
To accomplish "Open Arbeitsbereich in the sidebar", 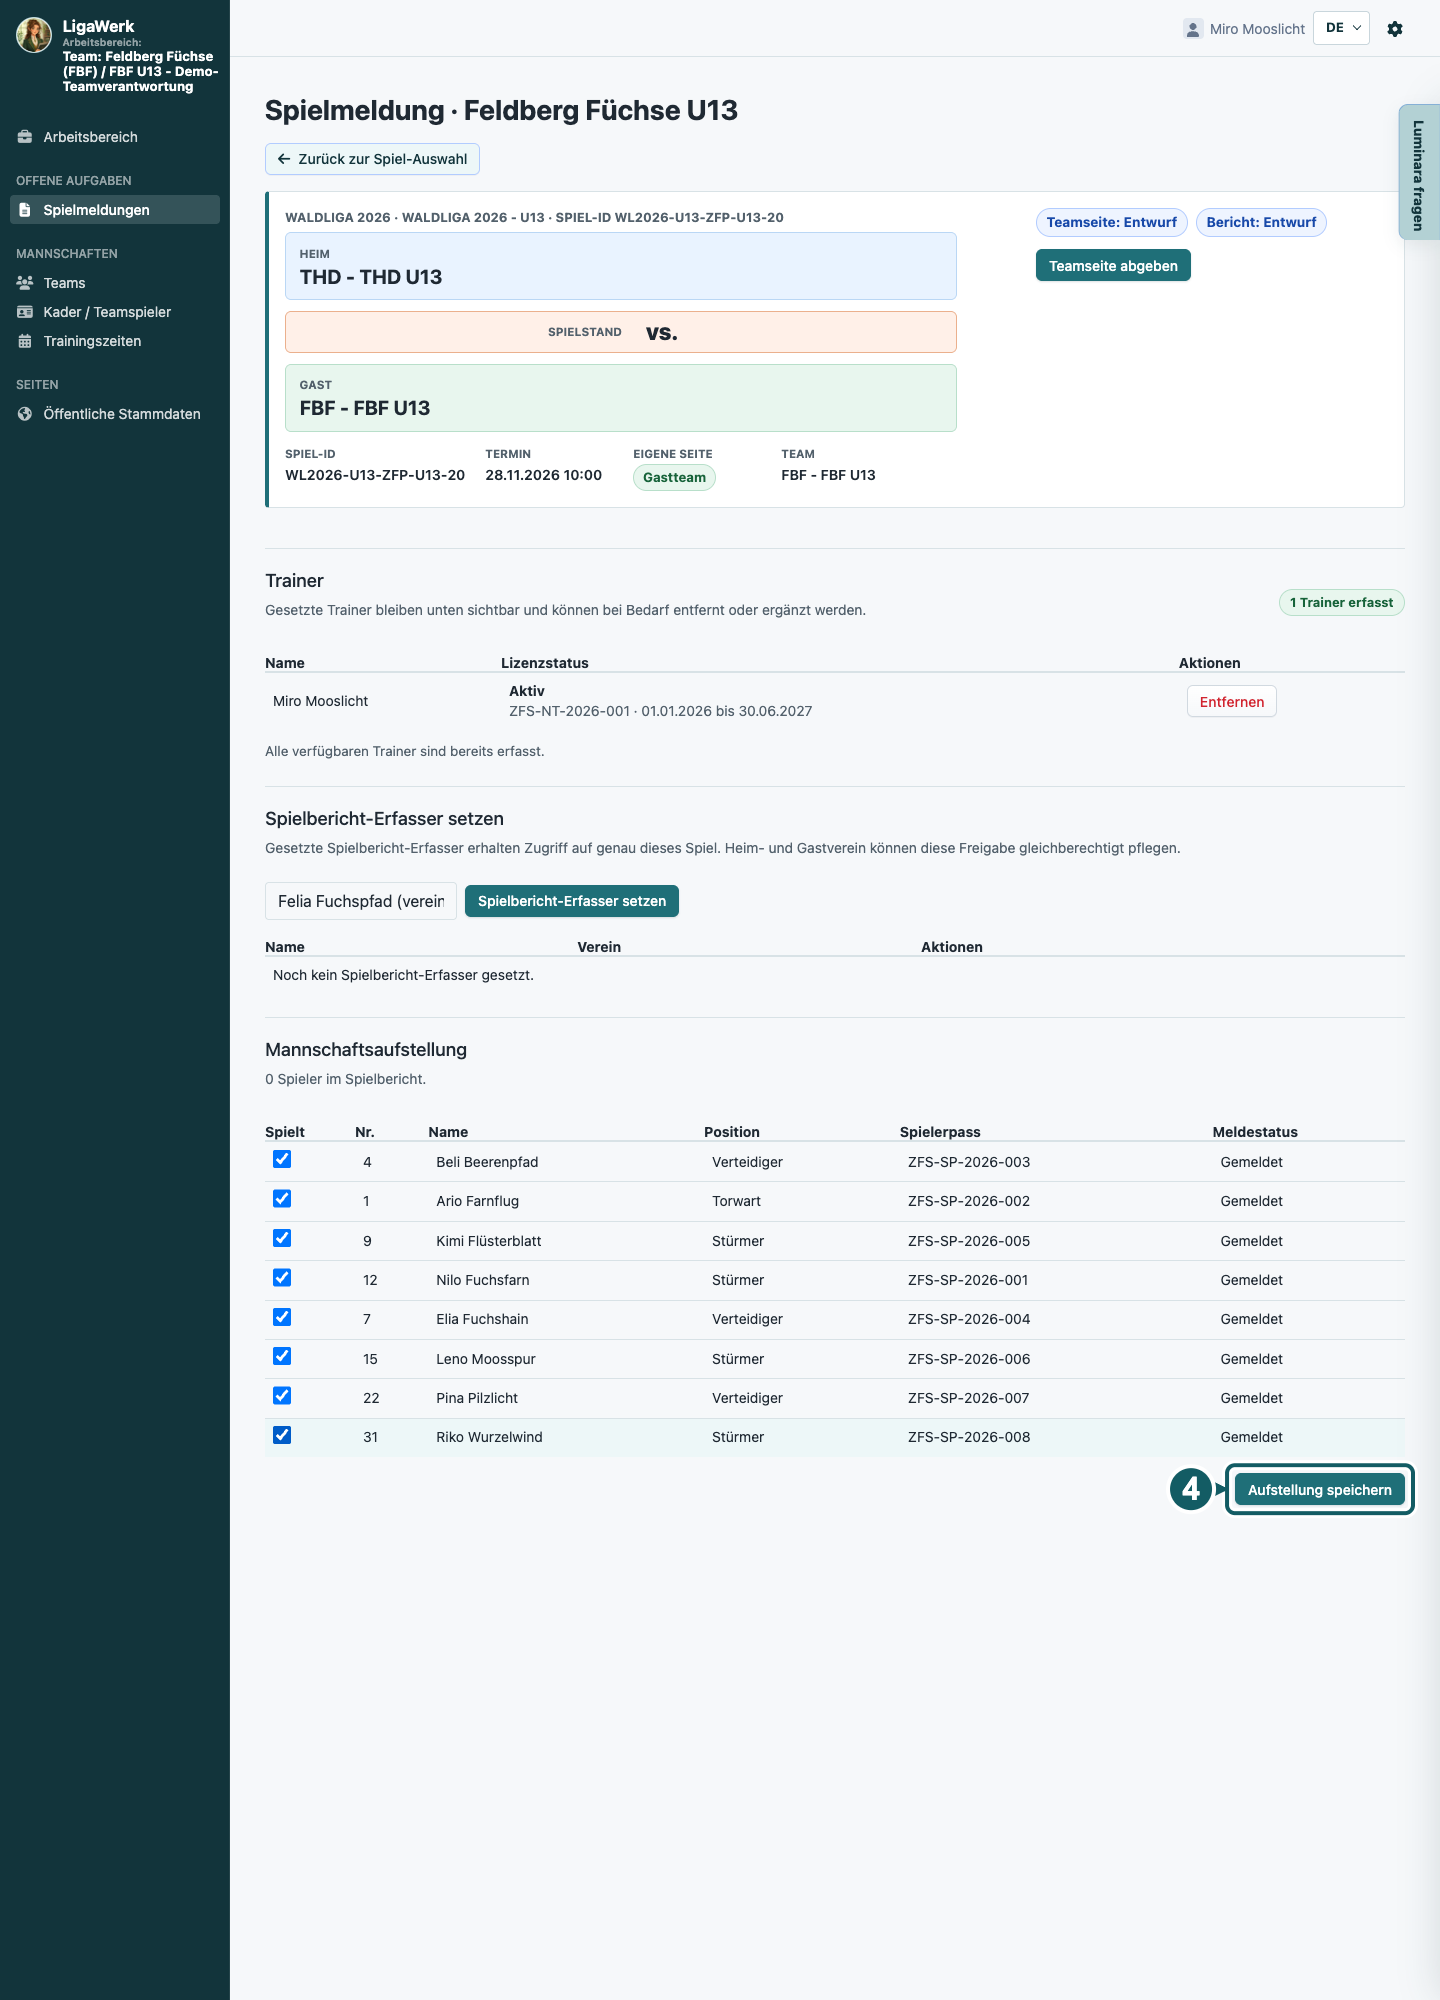I will [115, 137].
